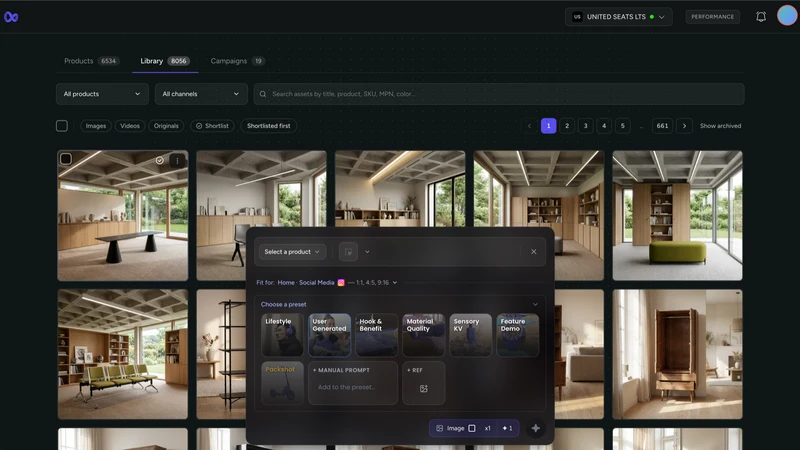
Task: Toggle the Shortlisted first sort chip
Action: click(268, 126)
